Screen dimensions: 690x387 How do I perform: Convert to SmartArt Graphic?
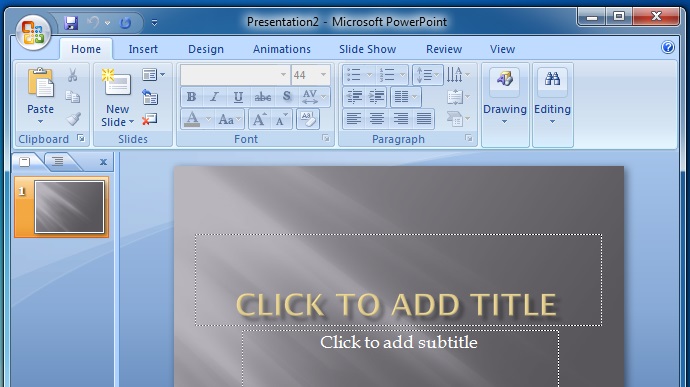pos(458,119)
